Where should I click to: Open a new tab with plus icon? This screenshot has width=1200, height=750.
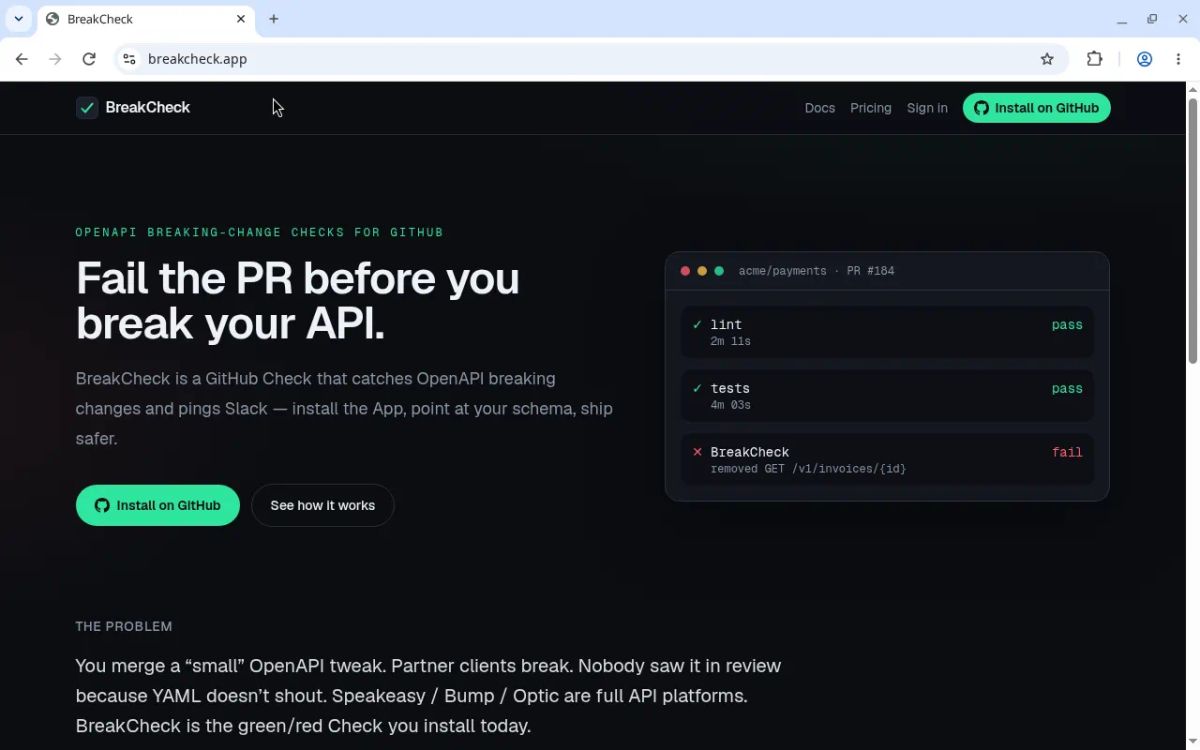pyautogui.click(x=274, y=19)
